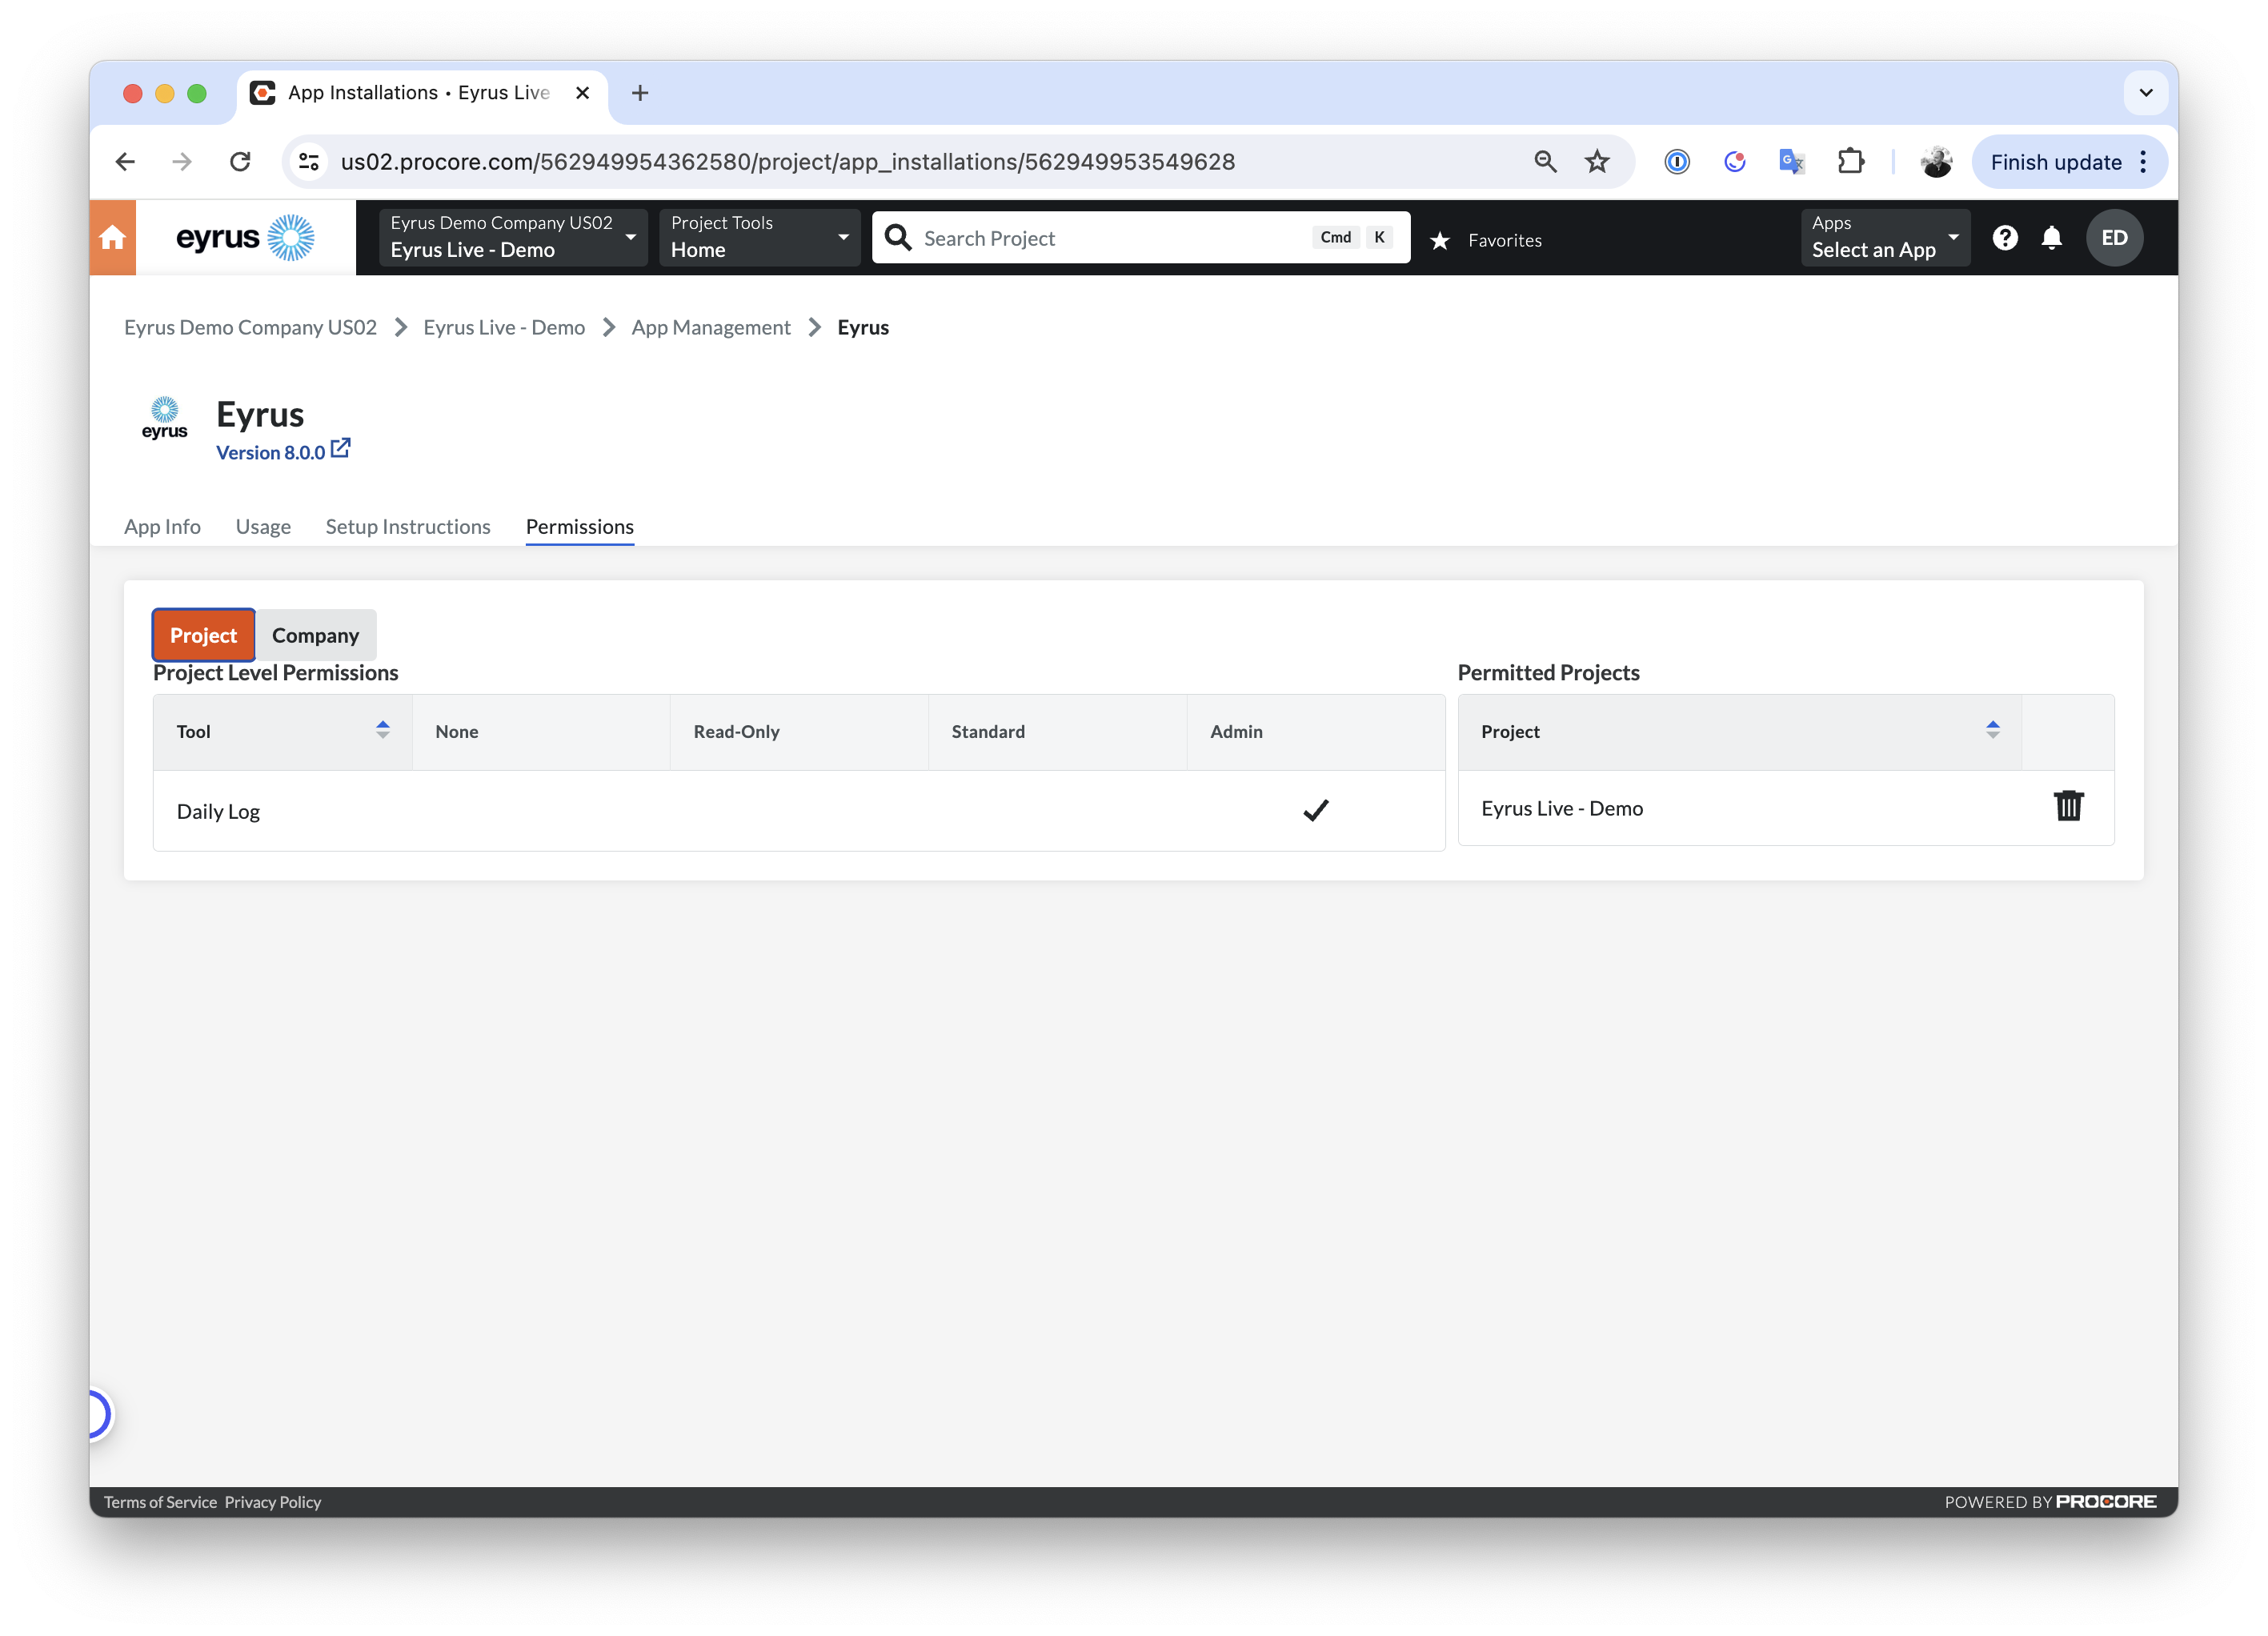The height and width of the screenshot is (1636, 2268).
Task: Click the Eyrus breadcrumb current page
Action: point(863,328)
